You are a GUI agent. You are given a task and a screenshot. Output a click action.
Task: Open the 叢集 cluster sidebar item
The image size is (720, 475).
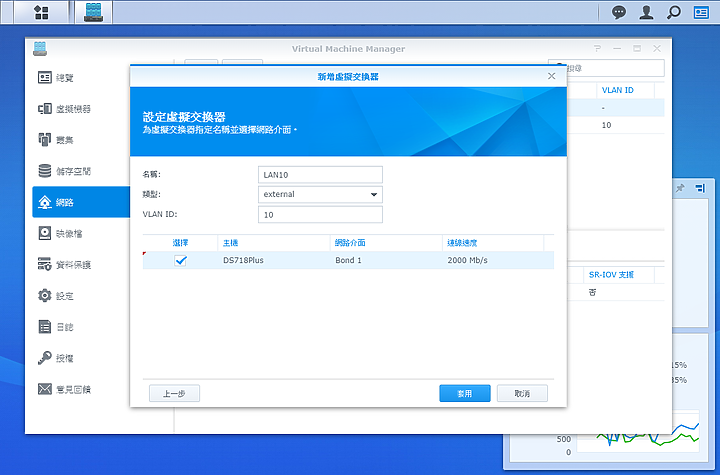coord(81,140)
